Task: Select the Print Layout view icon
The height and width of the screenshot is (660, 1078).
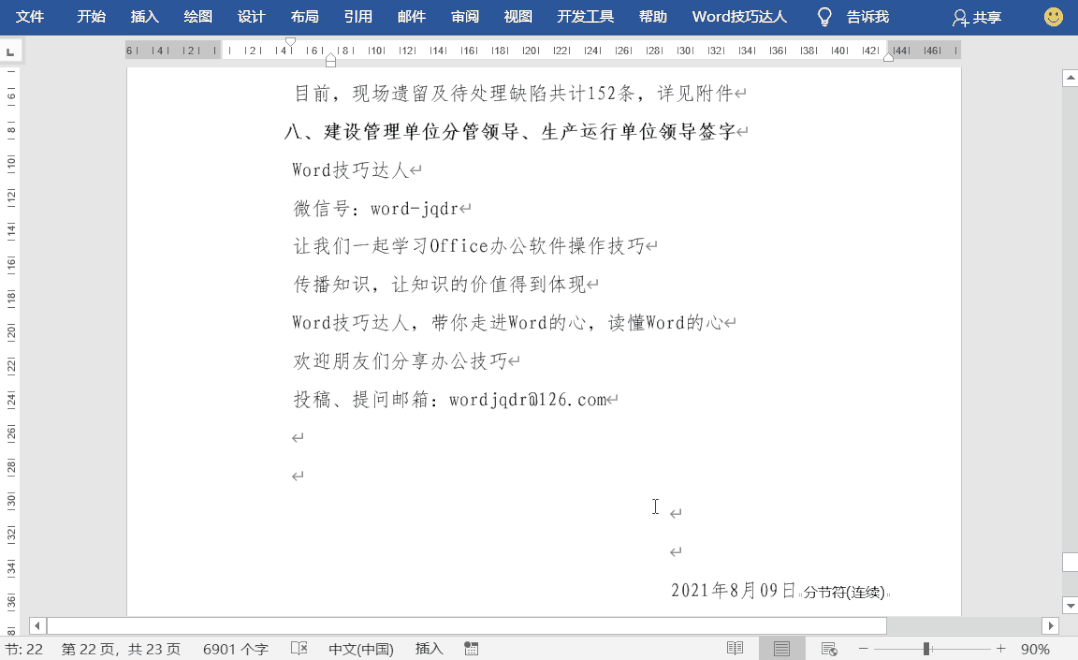Action: pos(781,649)
